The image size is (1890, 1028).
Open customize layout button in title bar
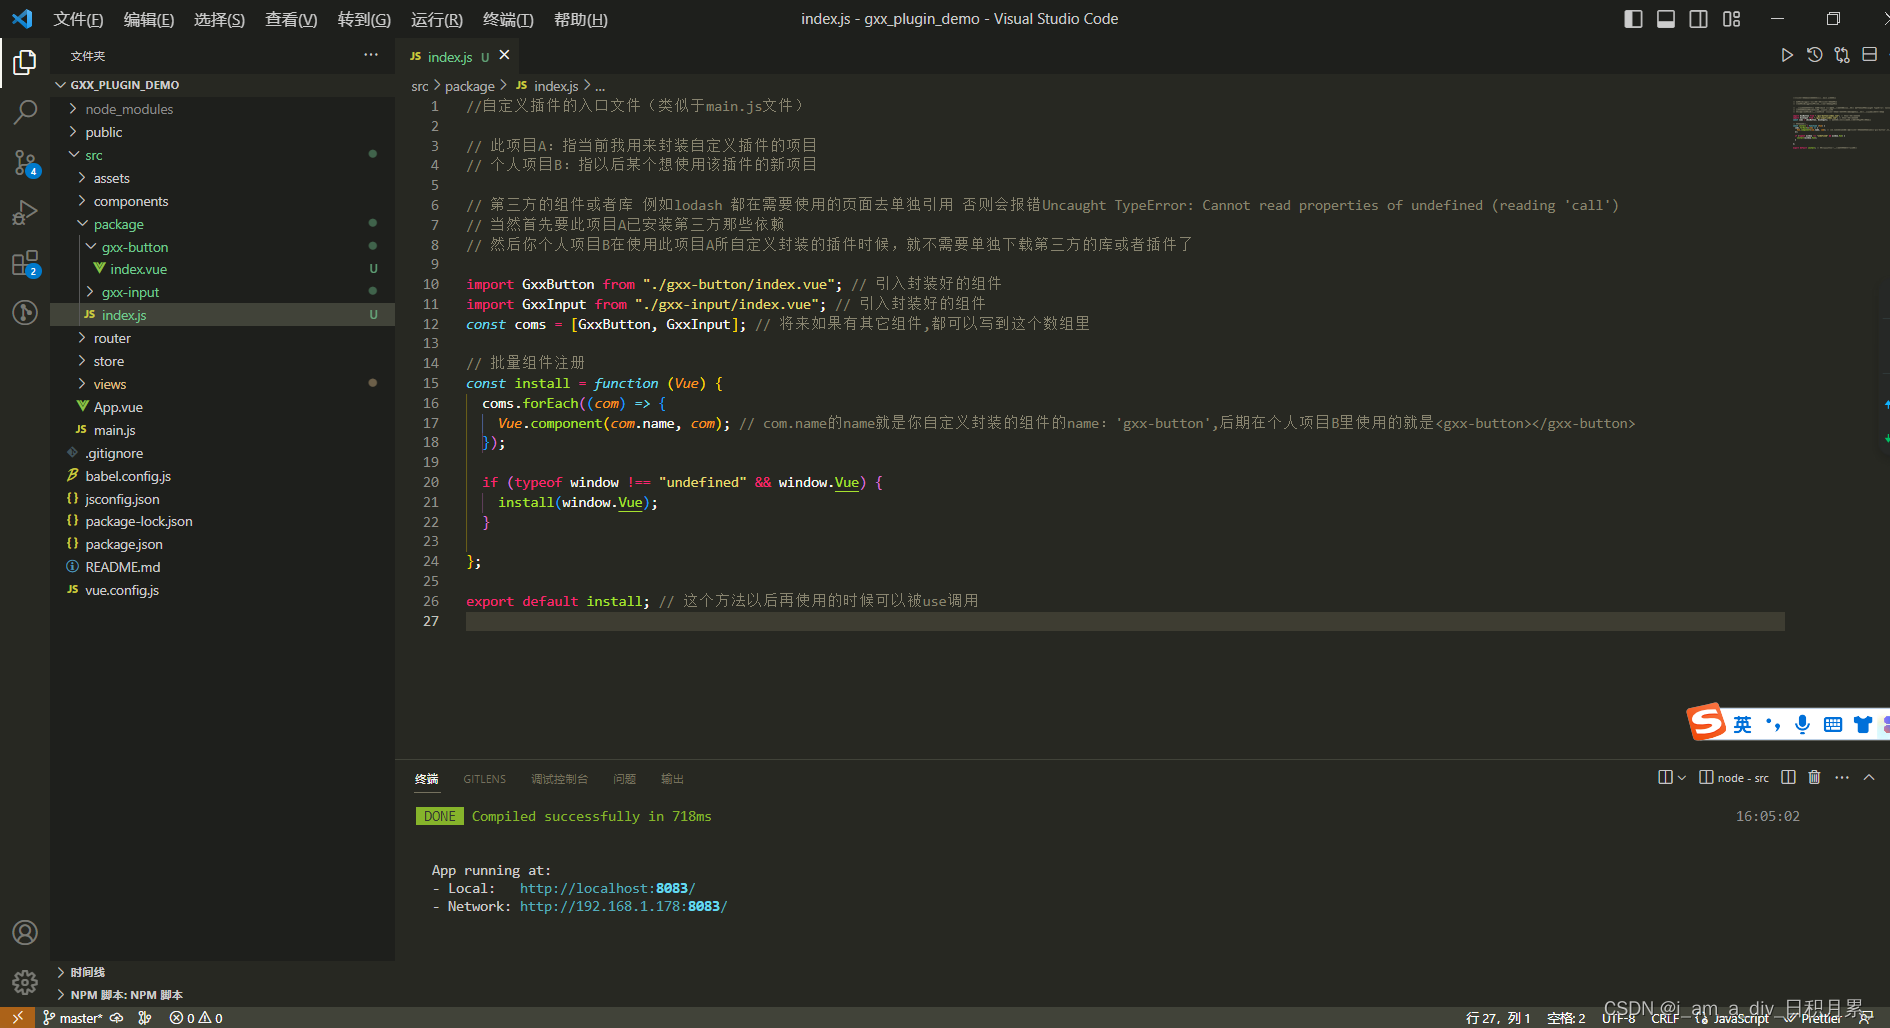pyautogui.click(x=1731, y=19)
